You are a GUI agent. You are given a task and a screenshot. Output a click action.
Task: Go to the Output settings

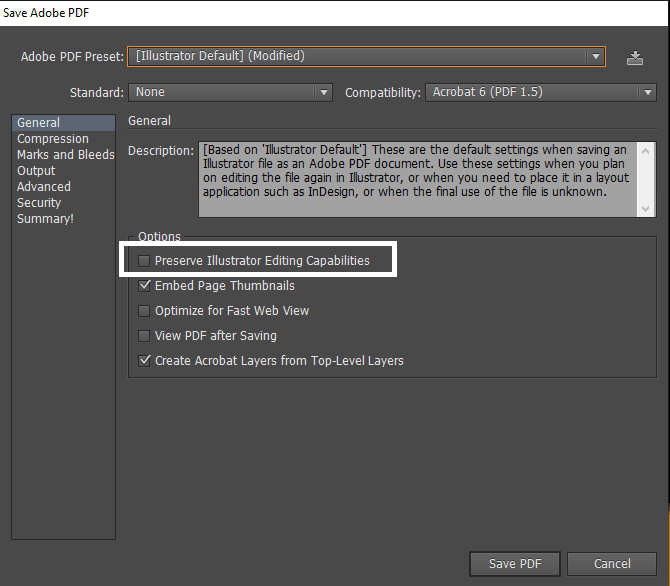[x=64, y=171]
